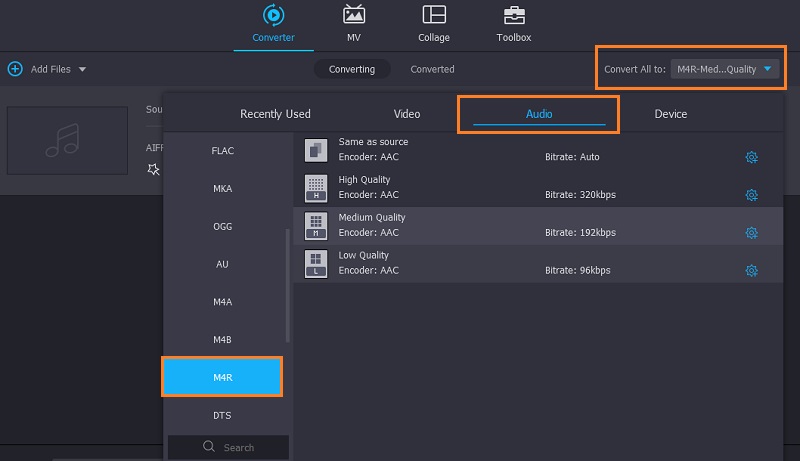800x461 pixels.
Task: Click the format Search field
Action: coord(228,447)
